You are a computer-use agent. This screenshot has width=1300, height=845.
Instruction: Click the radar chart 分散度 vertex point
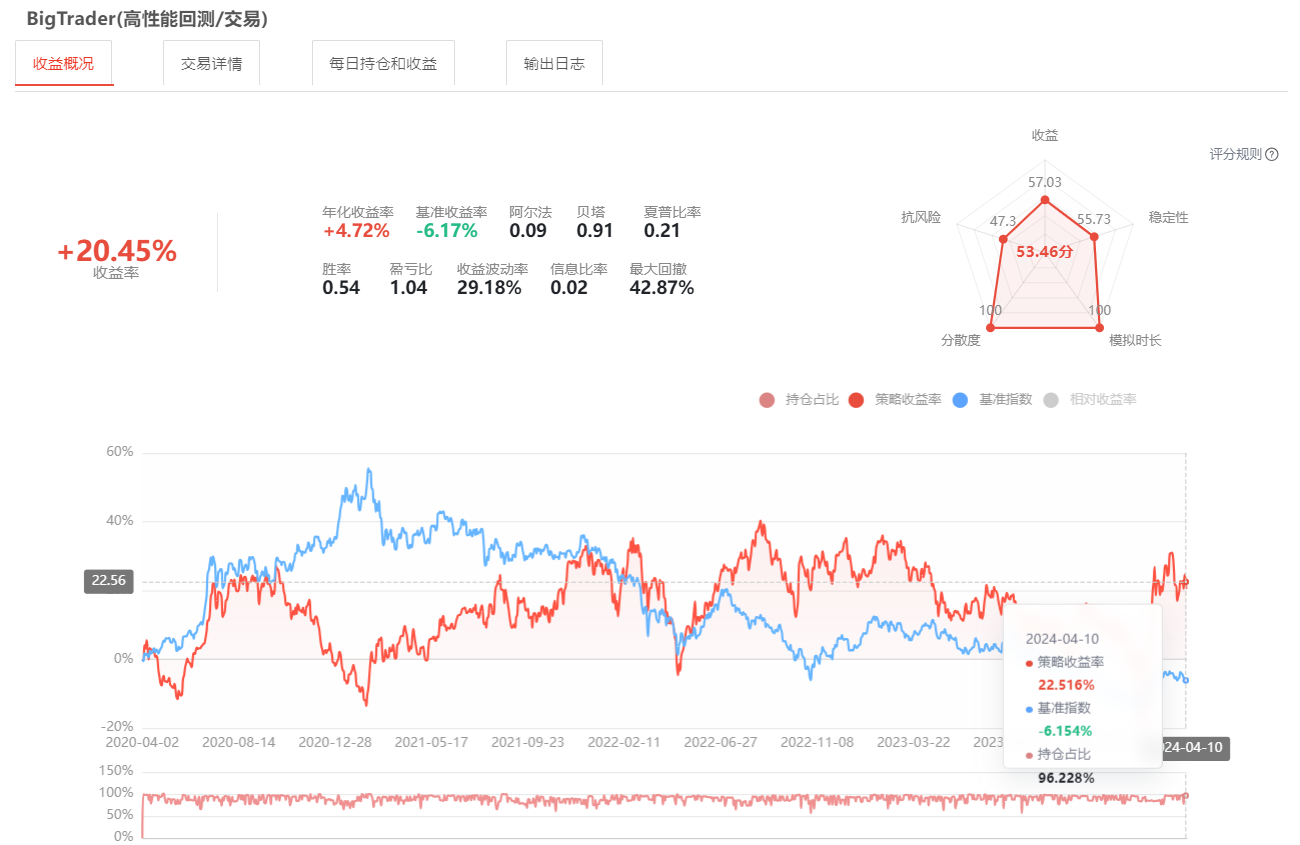(990, 327)
